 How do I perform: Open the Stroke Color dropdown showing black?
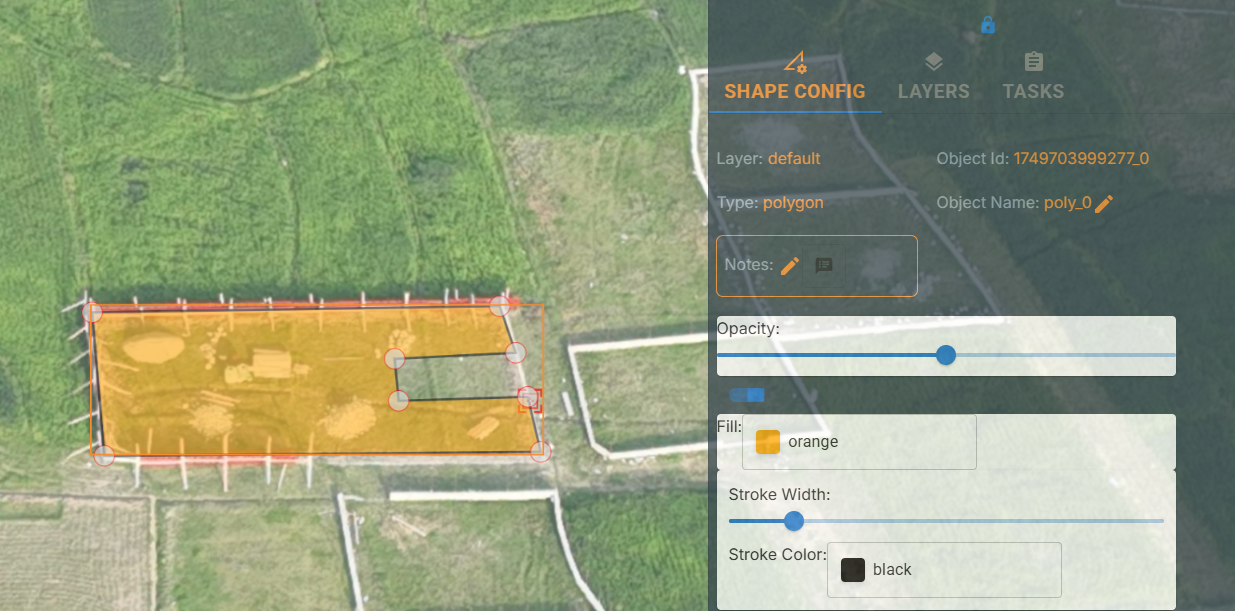(943, 570)
